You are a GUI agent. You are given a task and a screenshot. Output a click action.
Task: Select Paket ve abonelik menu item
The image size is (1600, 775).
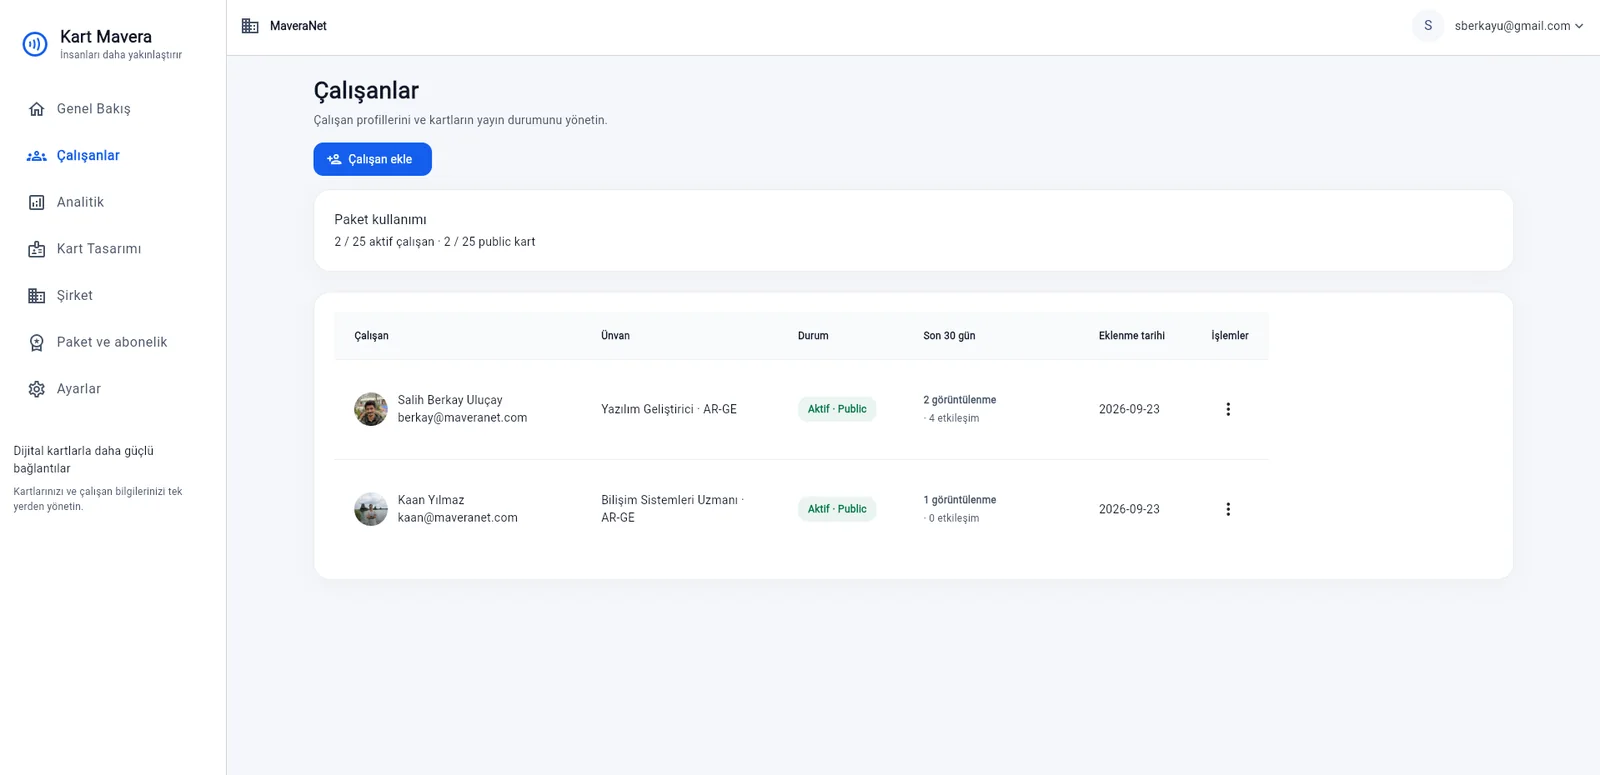click(112, 342)
